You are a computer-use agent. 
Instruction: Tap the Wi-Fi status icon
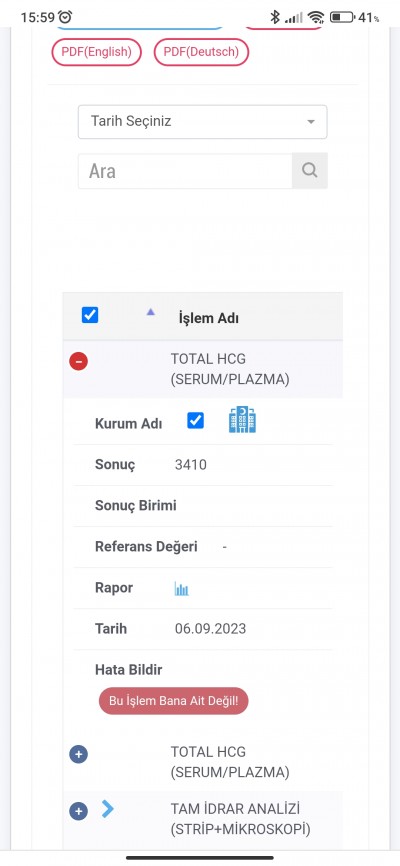316,17
